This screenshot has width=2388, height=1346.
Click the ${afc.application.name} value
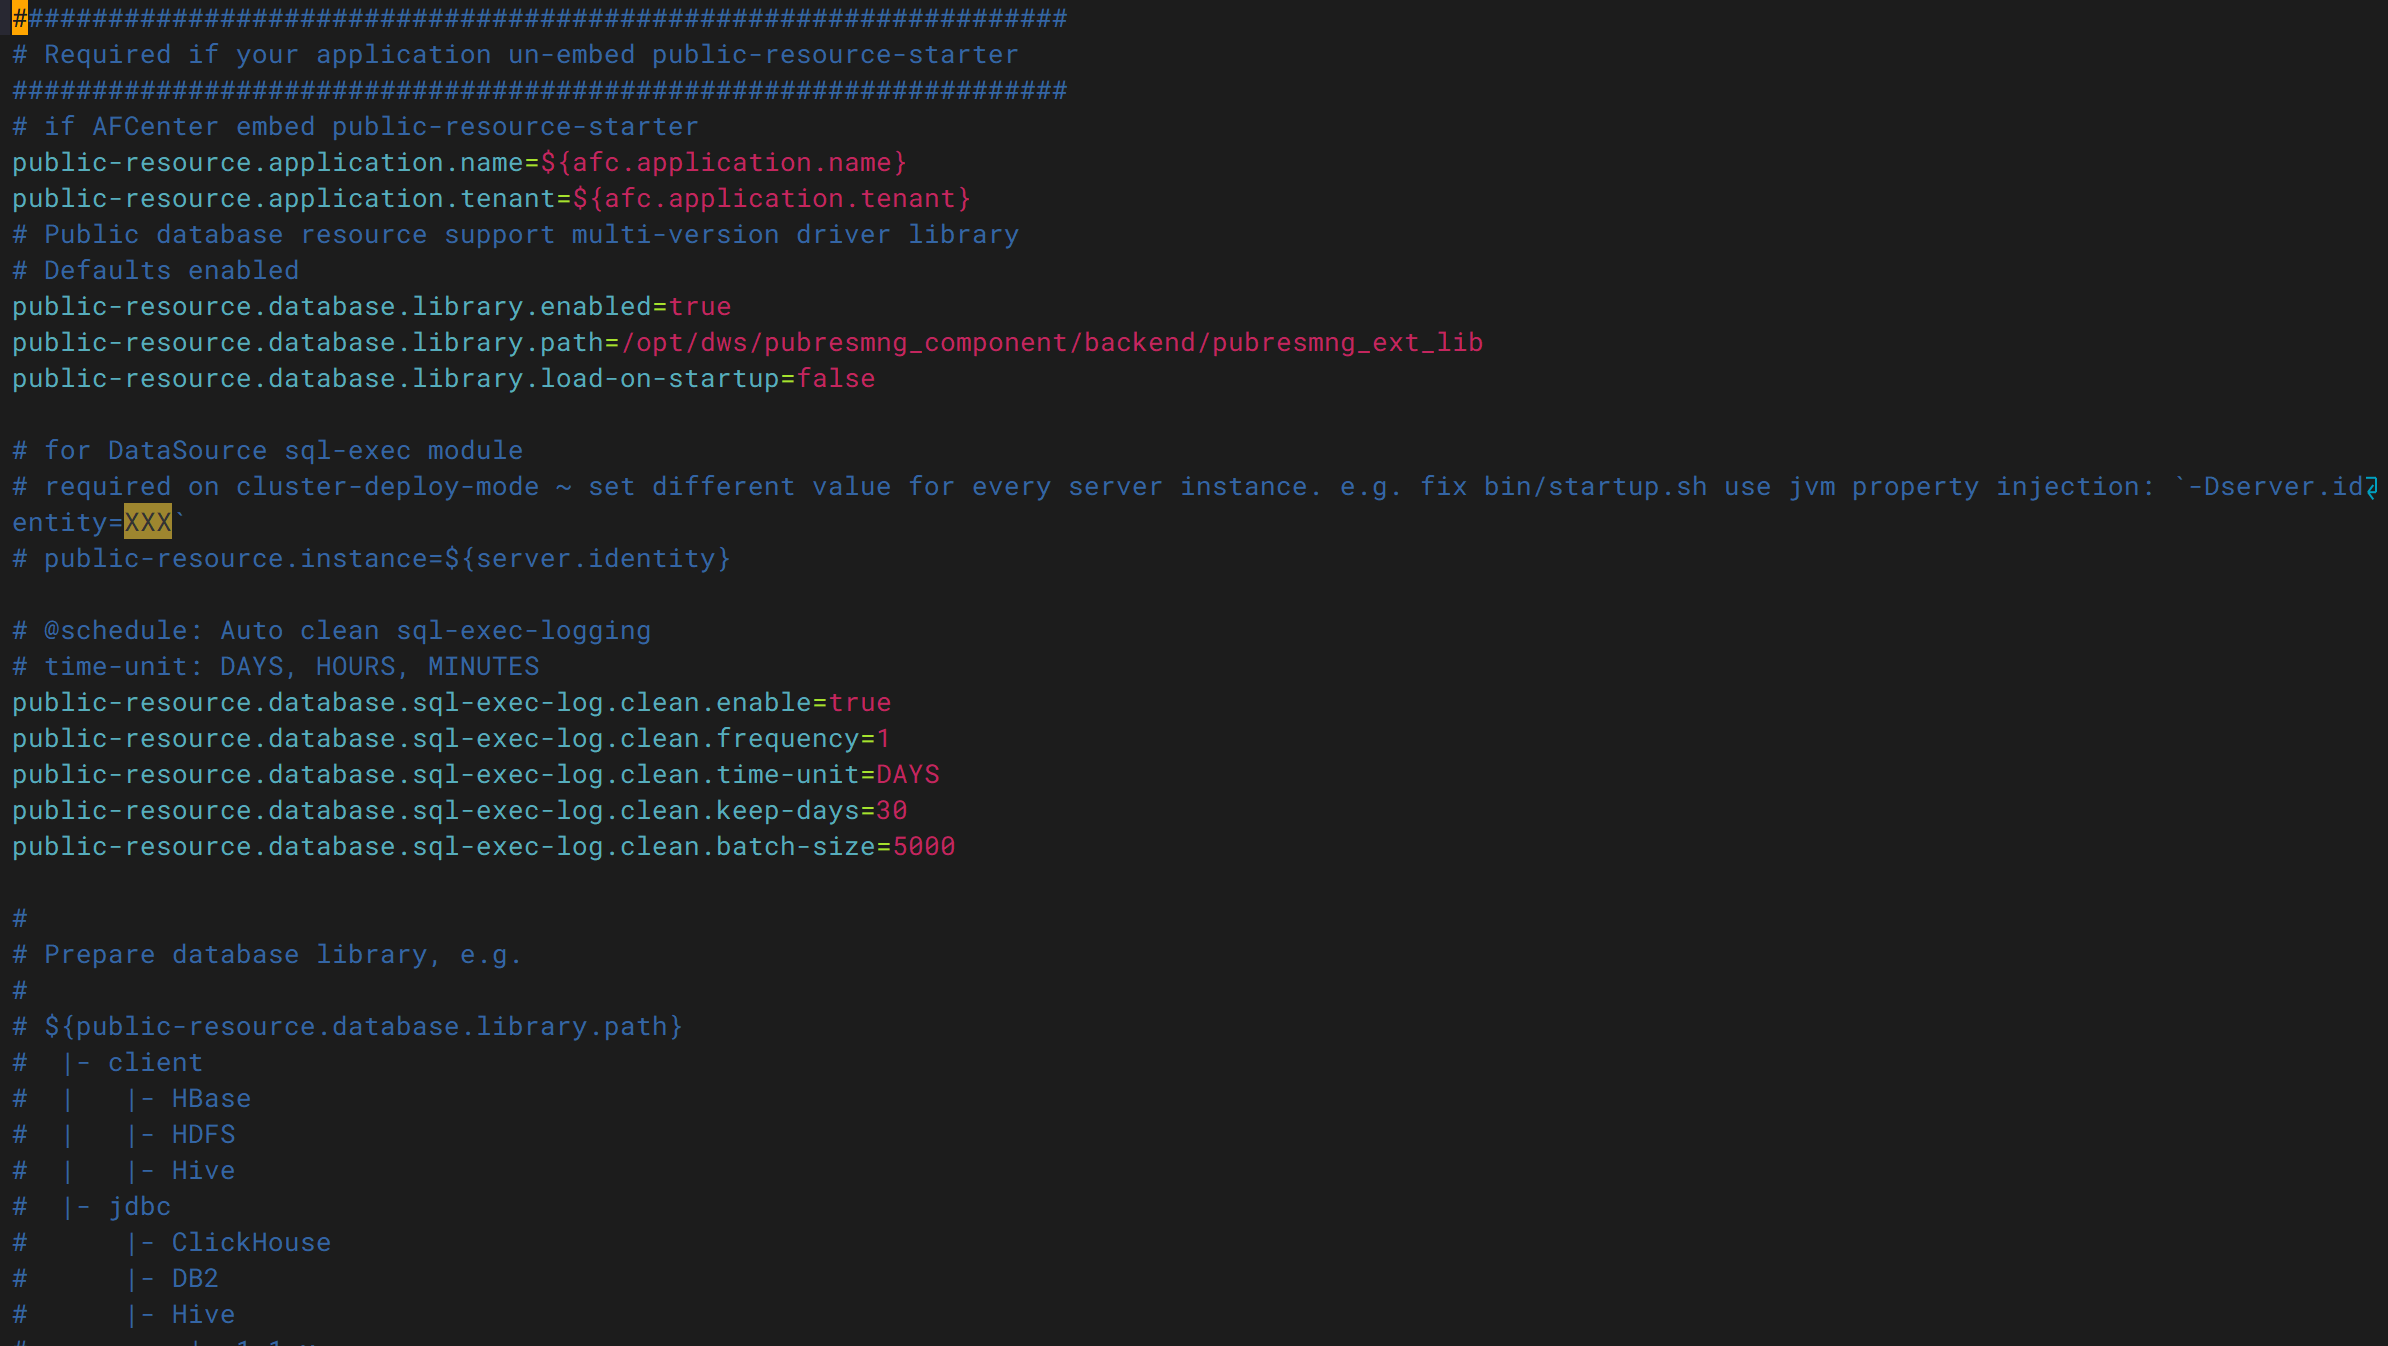[723, 162]
